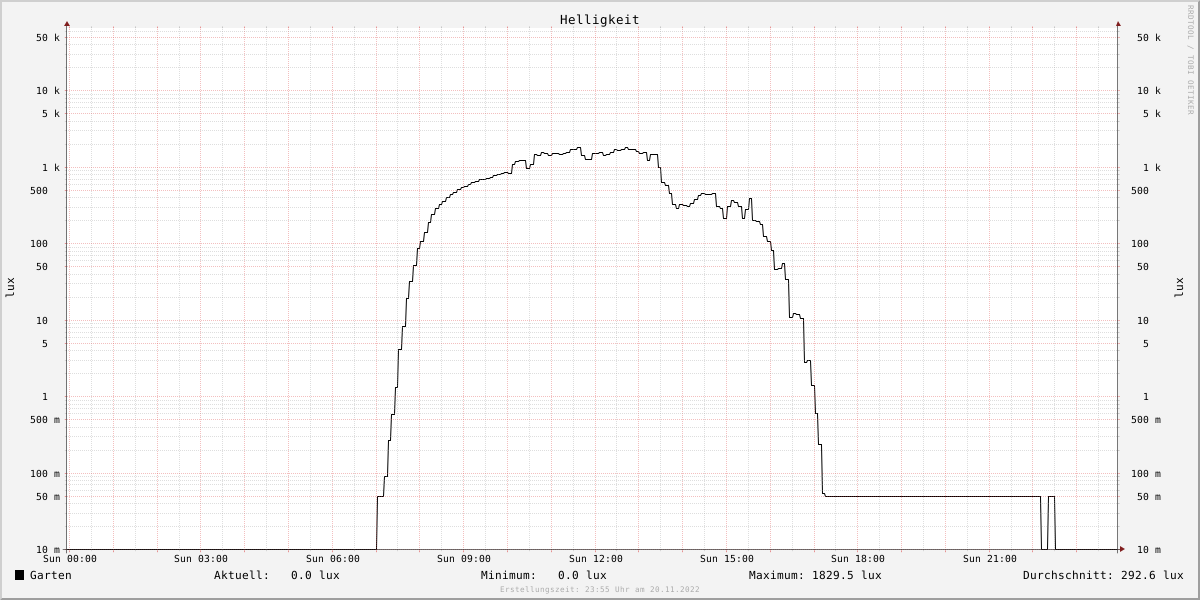The width and height of the screenshot is (1200, 600).
Task: Click the 500 m label on right axis
Action: pyautogui.click(x=1146, y=420)
